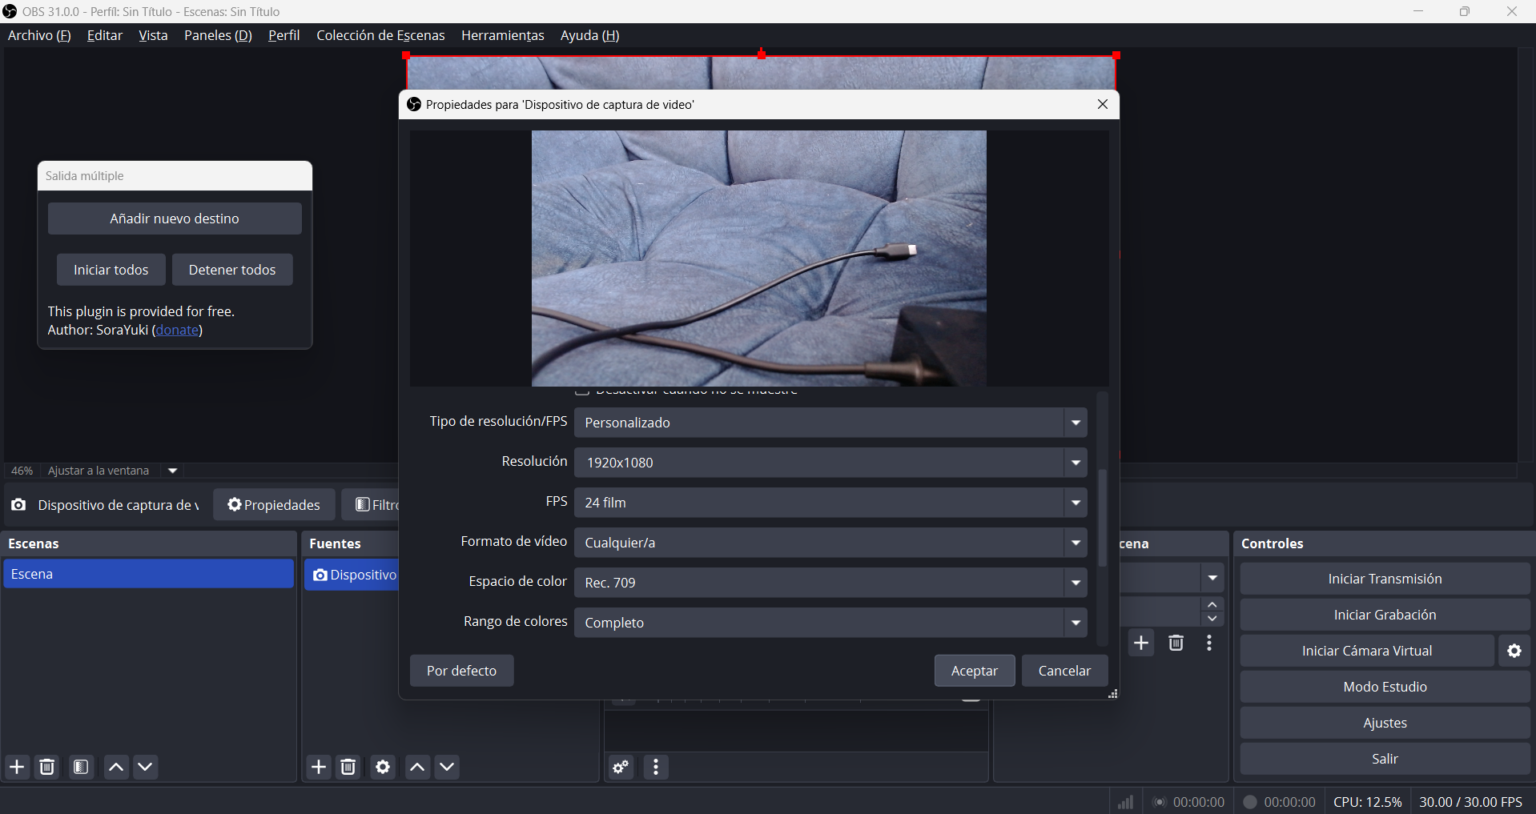Increase transition duration with the up stepper
The image size is (1536, 814).
click(x=1212, y=604)
